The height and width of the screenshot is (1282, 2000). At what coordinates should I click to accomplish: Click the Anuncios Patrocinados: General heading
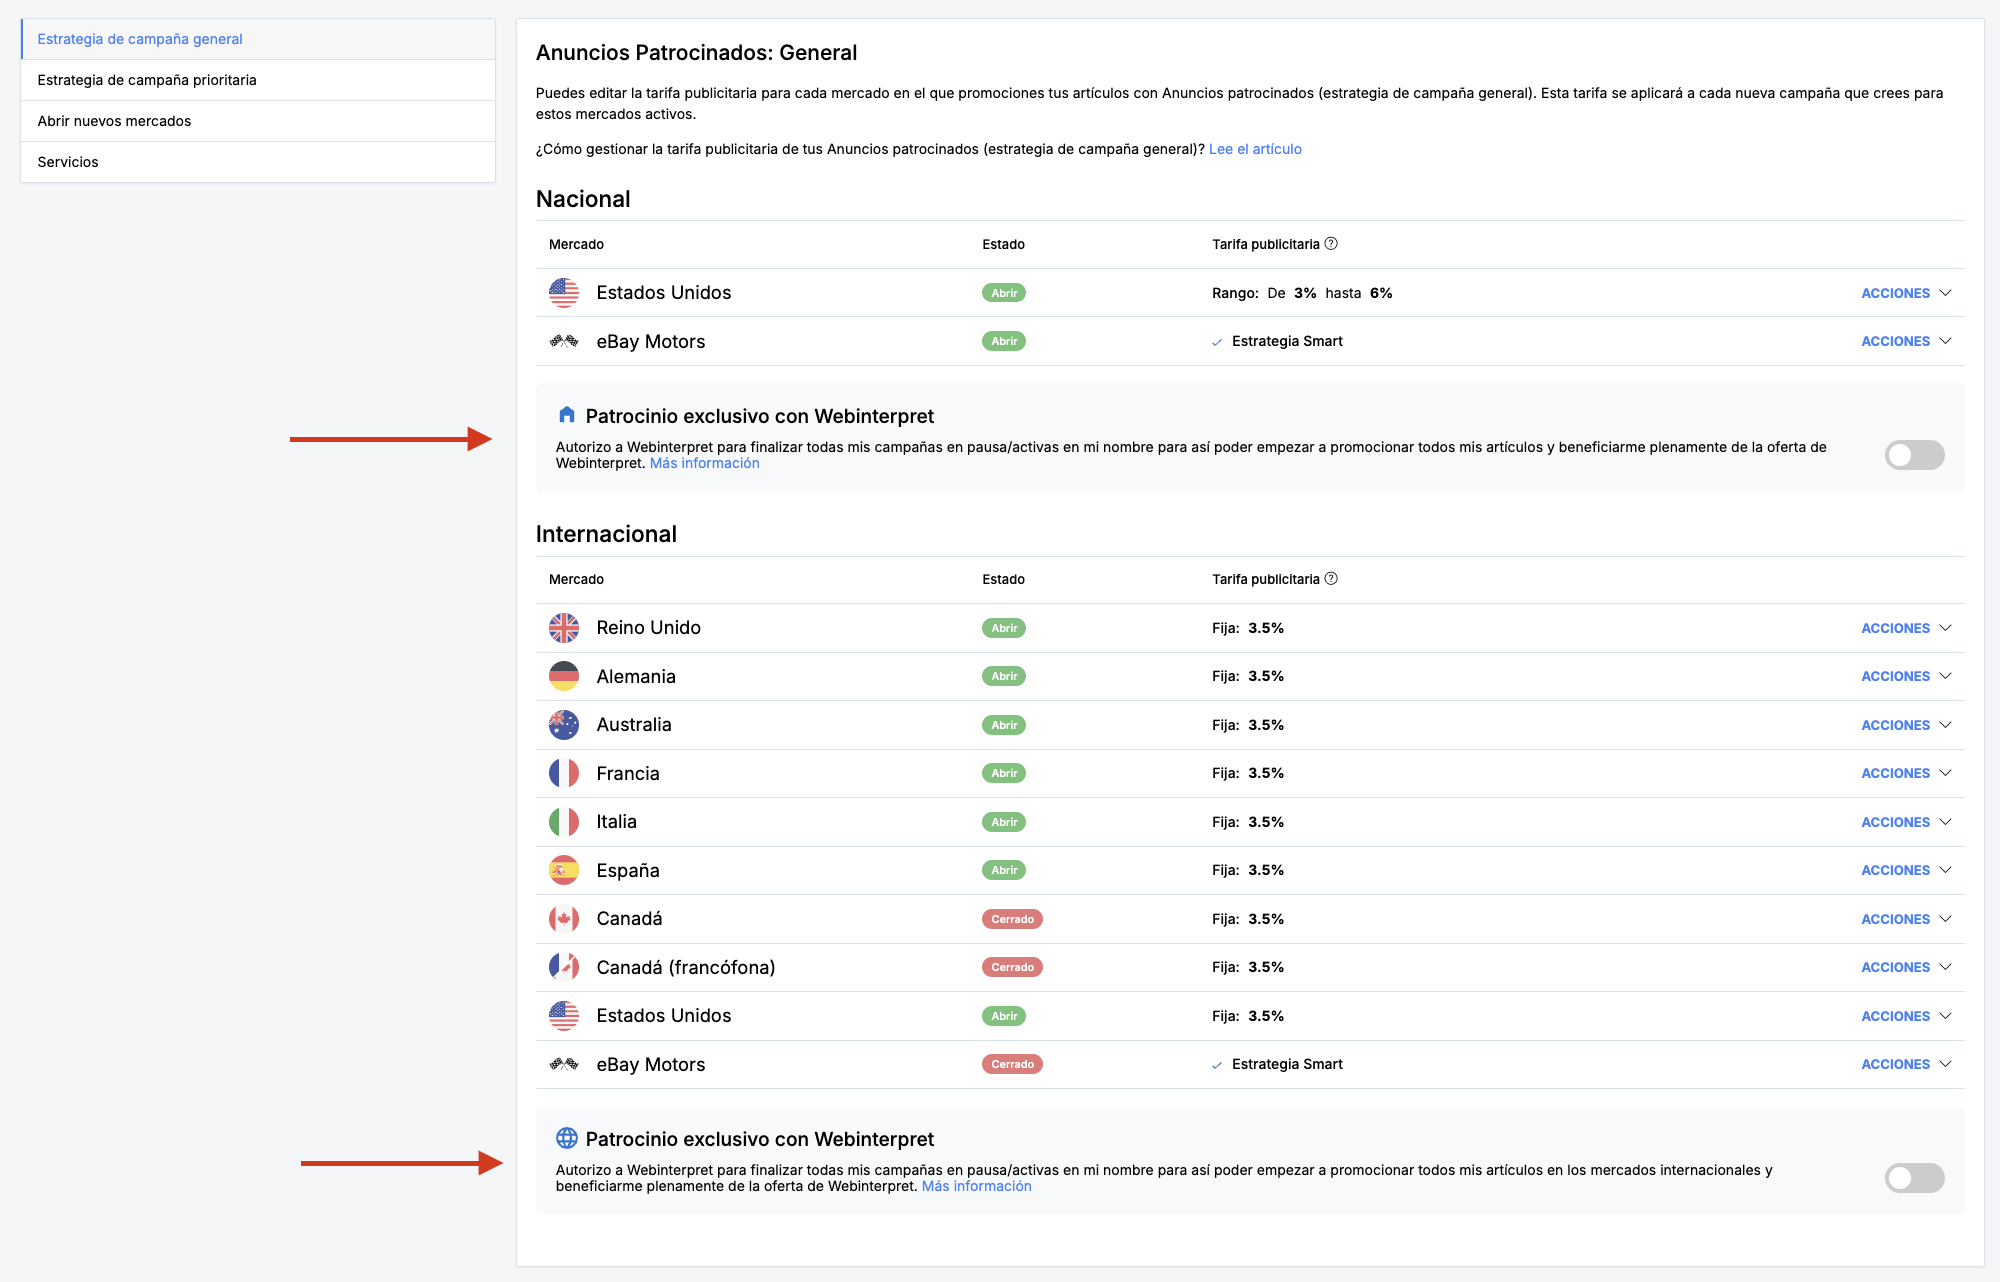tap(696, 53)
